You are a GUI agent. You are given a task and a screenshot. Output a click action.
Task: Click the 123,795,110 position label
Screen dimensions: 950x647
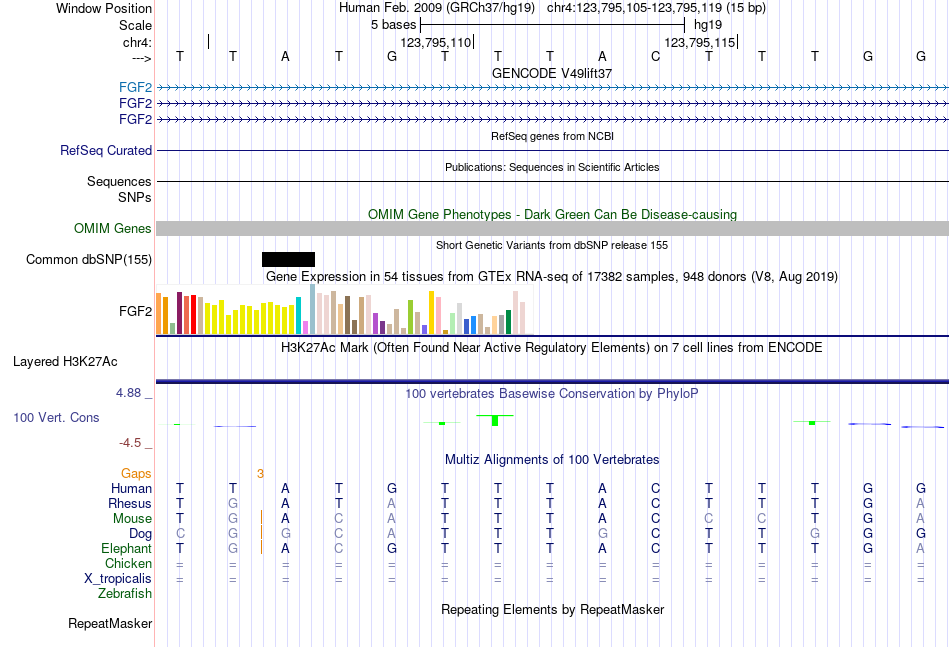[436, 42]
